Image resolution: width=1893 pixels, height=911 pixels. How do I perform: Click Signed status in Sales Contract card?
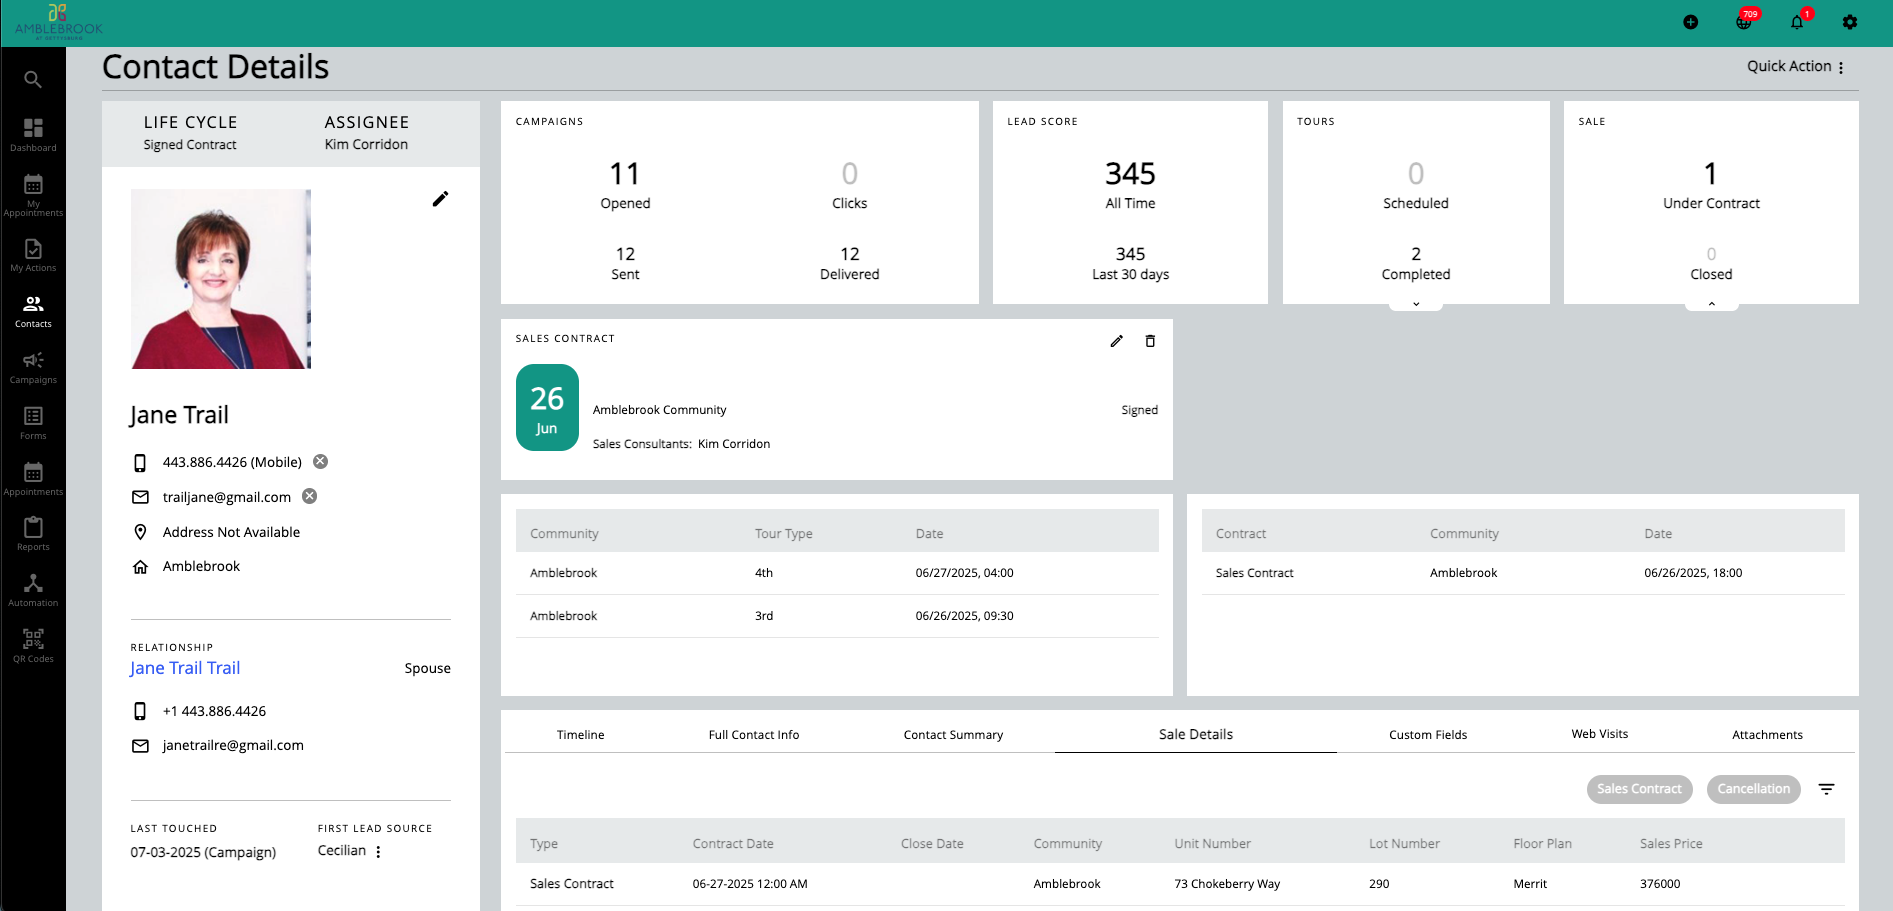1139,410
